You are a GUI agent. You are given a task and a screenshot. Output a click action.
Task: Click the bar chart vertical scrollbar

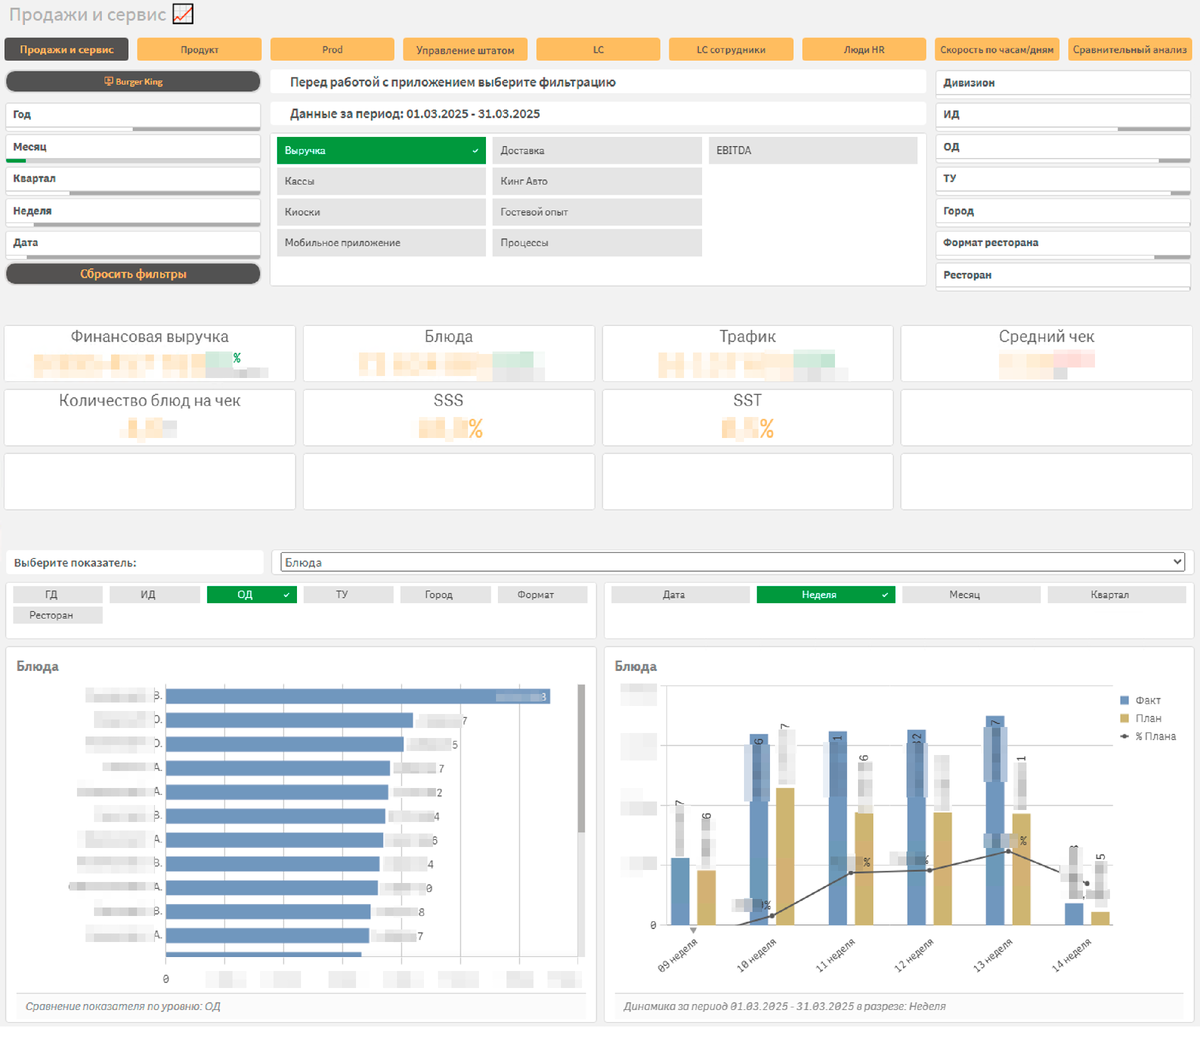(581, 760)
